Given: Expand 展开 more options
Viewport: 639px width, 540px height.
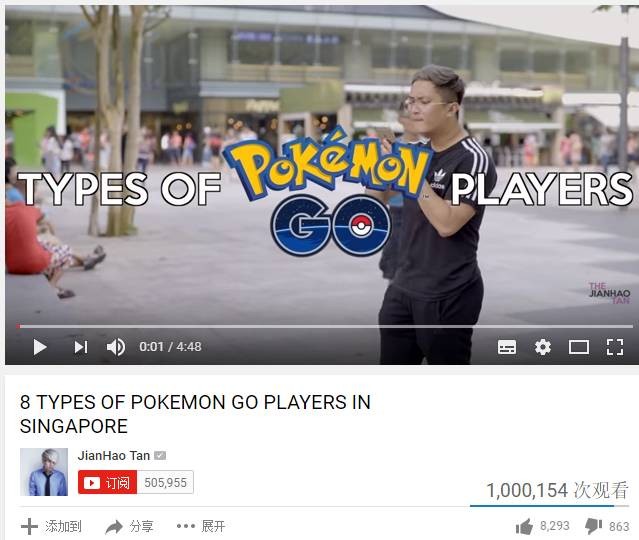Looking at the screenshot, I should [x=201, y=526].
